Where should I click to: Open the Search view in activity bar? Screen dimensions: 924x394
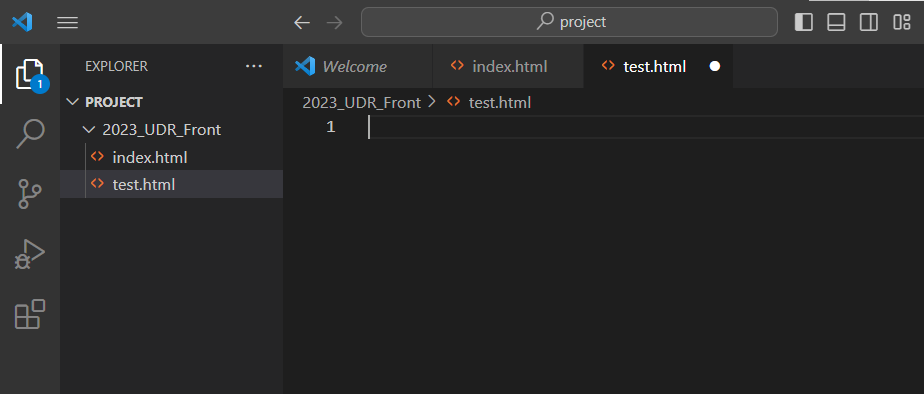[x=30, y=134]
